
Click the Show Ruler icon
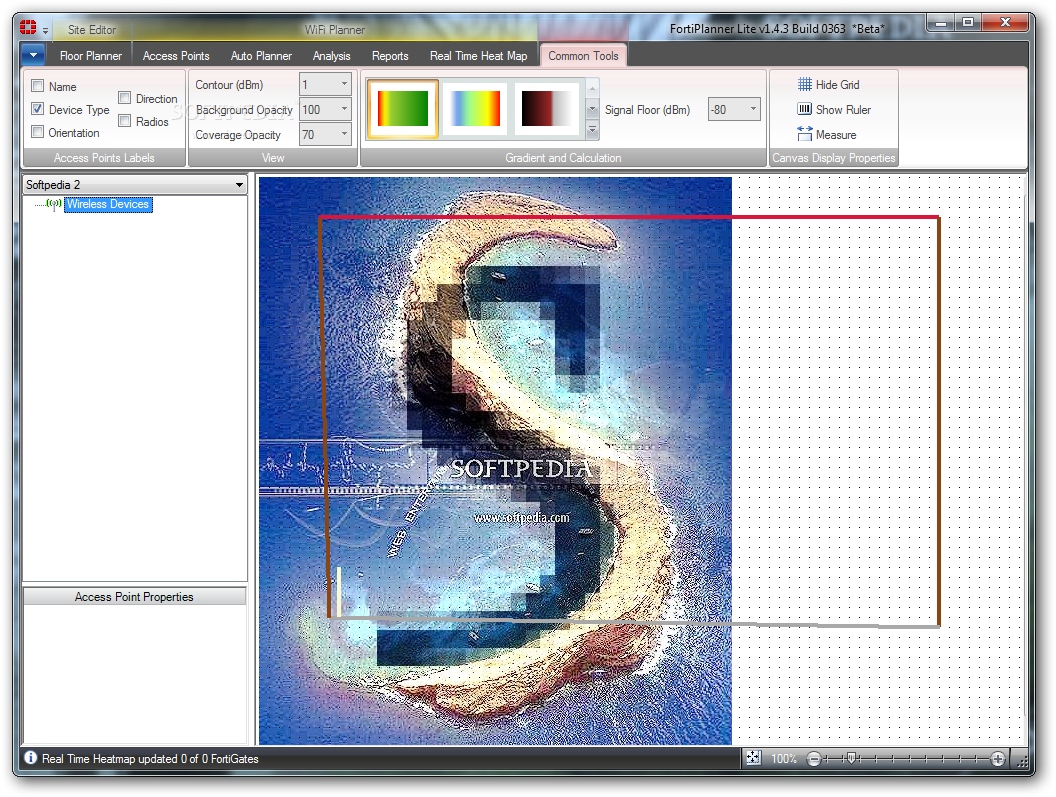[805, 109]
